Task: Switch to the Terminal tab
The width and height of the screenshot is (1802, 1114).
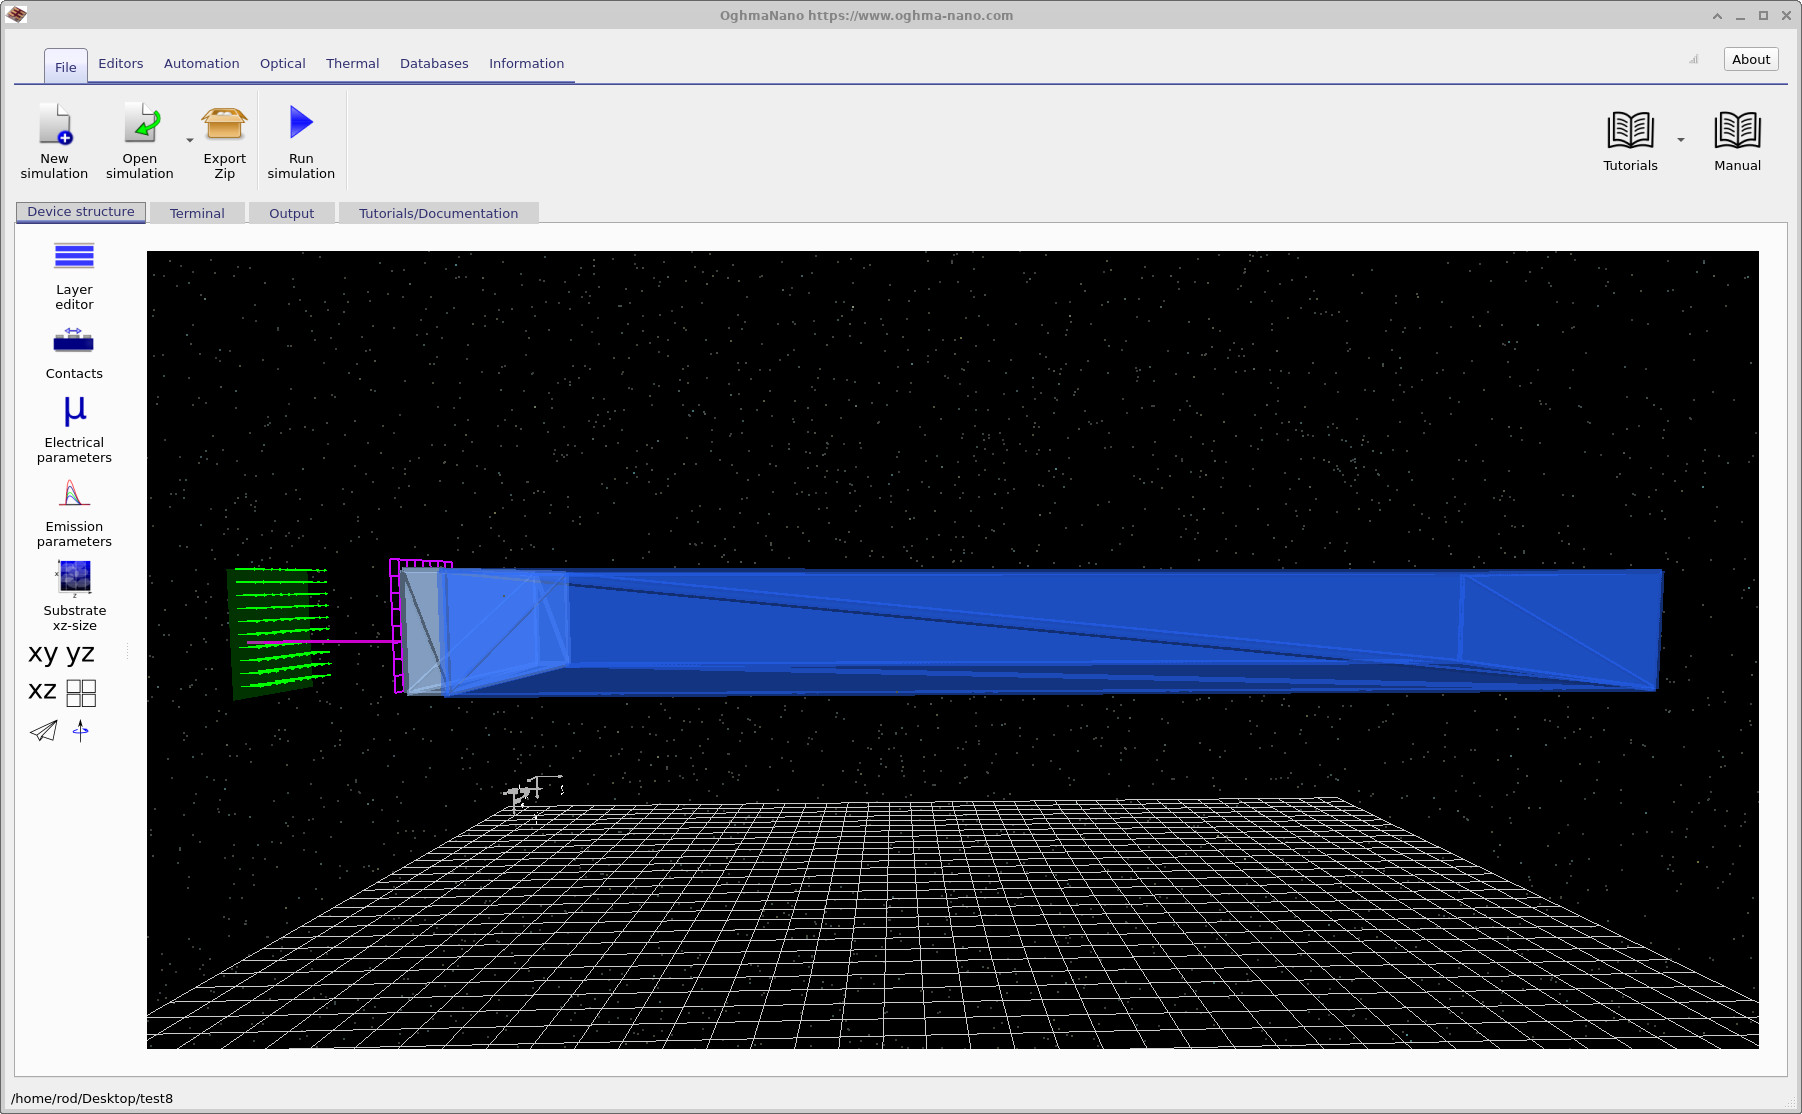Action: (x=197, y=212)
